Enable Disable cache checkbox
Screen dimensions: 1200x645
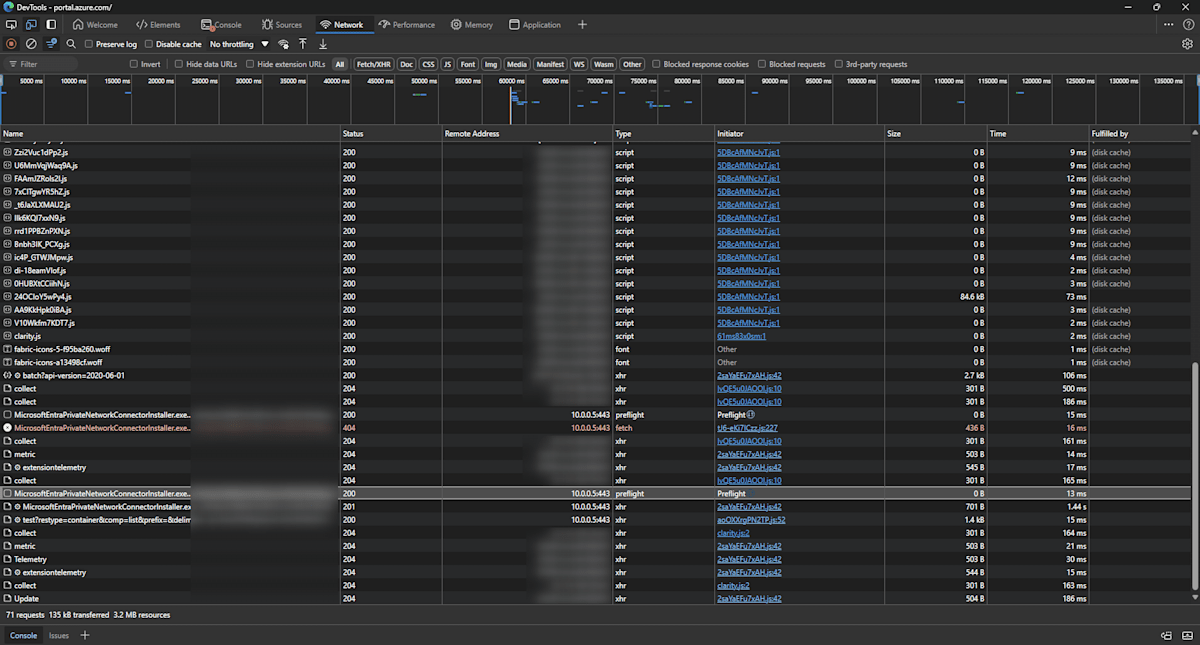pos(149,44)
